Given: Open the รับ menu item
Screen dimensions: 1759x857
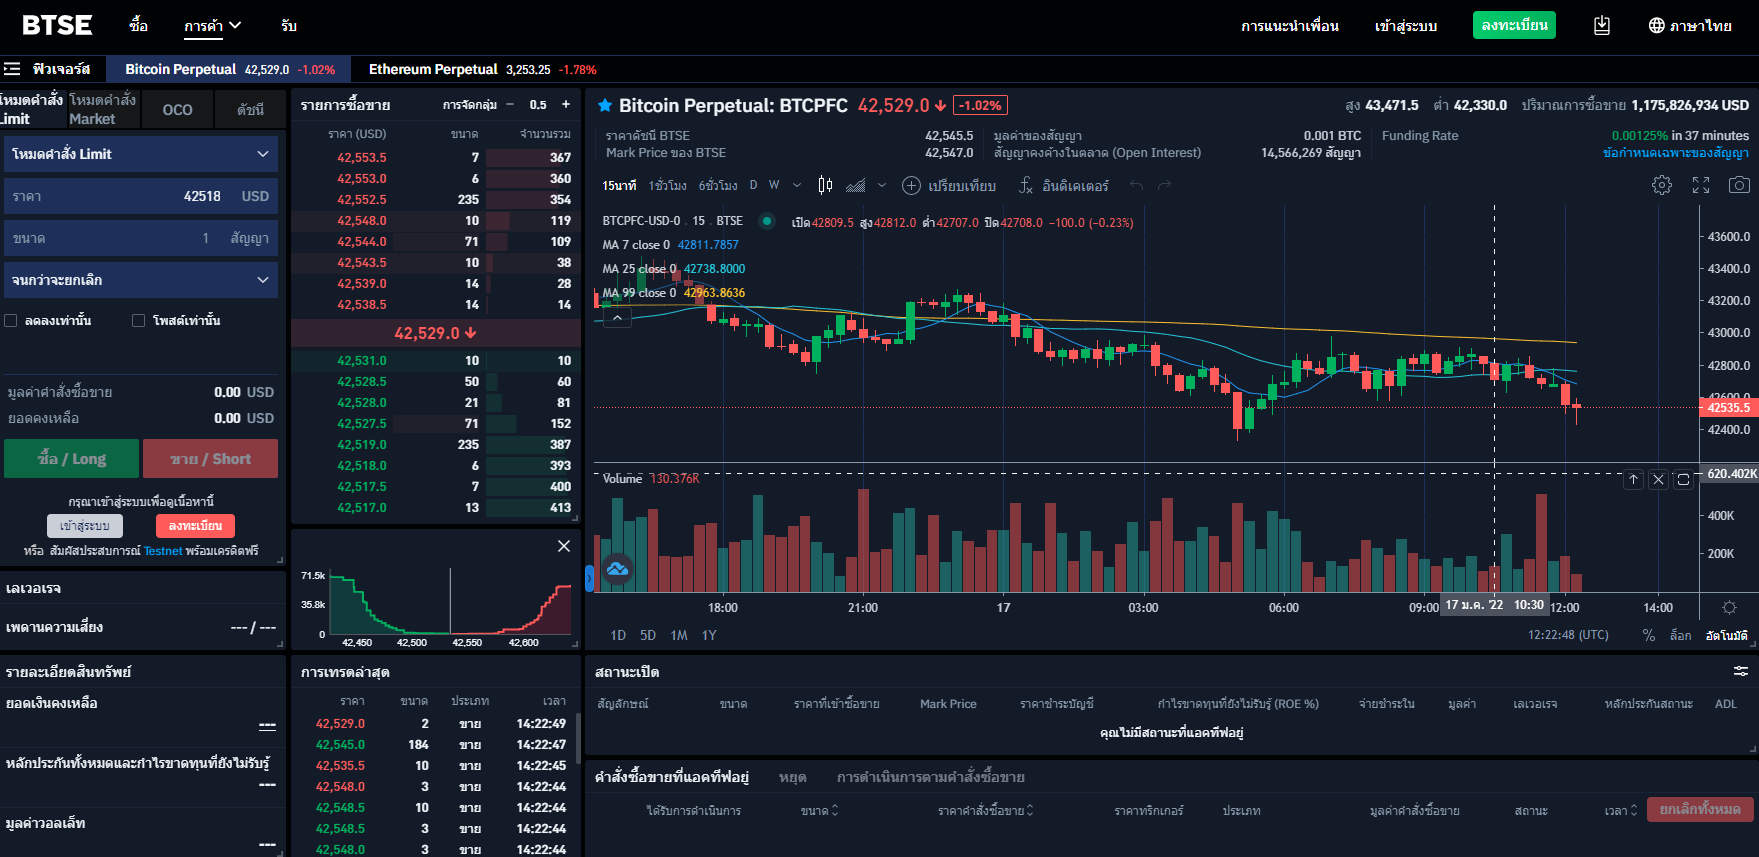Looking at the screenshot, I should (289, 26).
